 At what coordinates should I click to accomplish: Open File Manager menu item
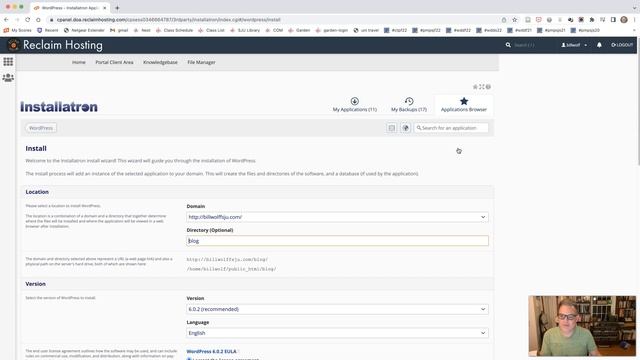pos(201,62)
